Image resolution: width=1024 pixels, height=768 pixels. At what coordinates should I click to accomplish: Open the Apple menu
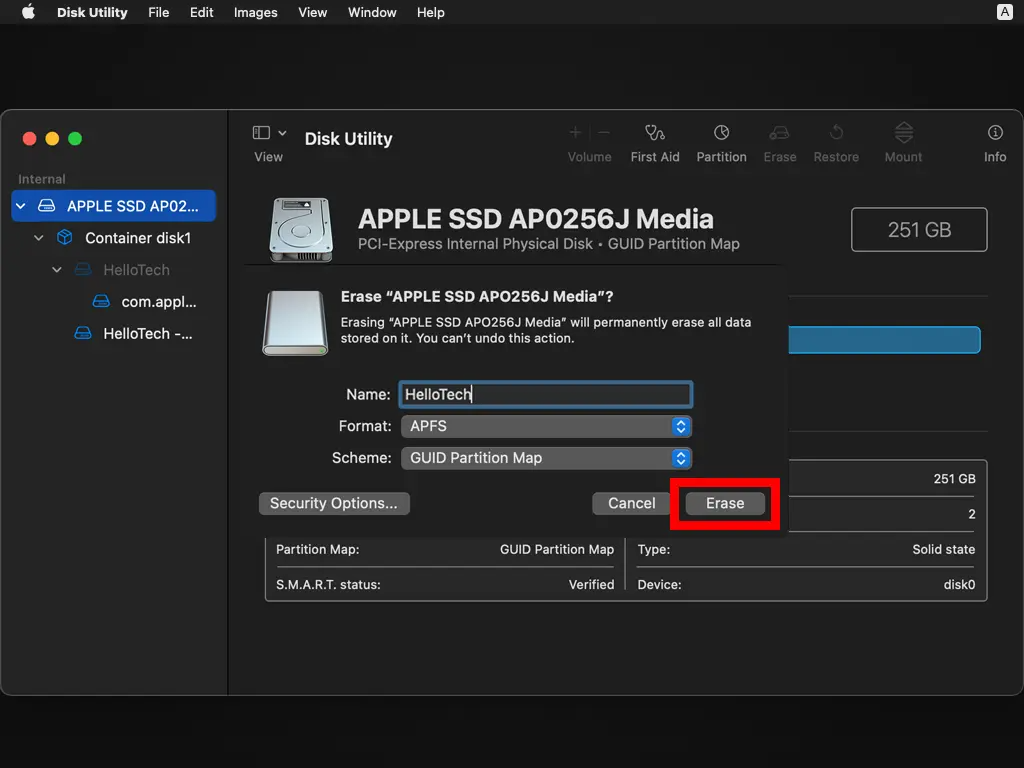click(28, 13)
